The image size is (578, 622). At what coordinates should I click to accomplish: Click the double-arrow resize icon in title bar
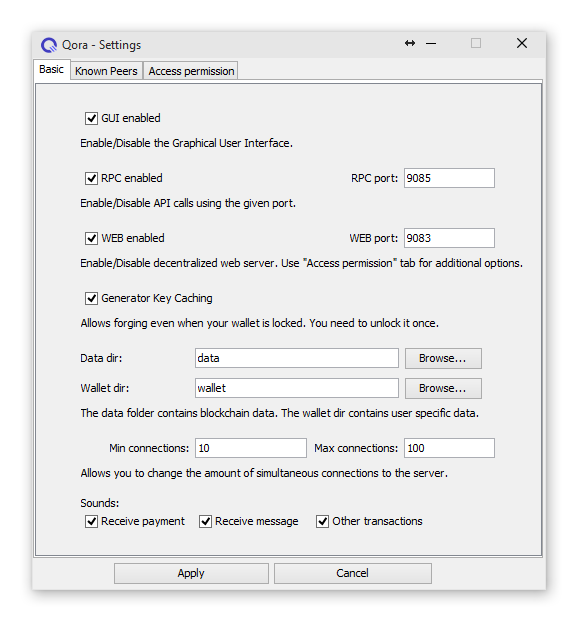tap(410, 43)
